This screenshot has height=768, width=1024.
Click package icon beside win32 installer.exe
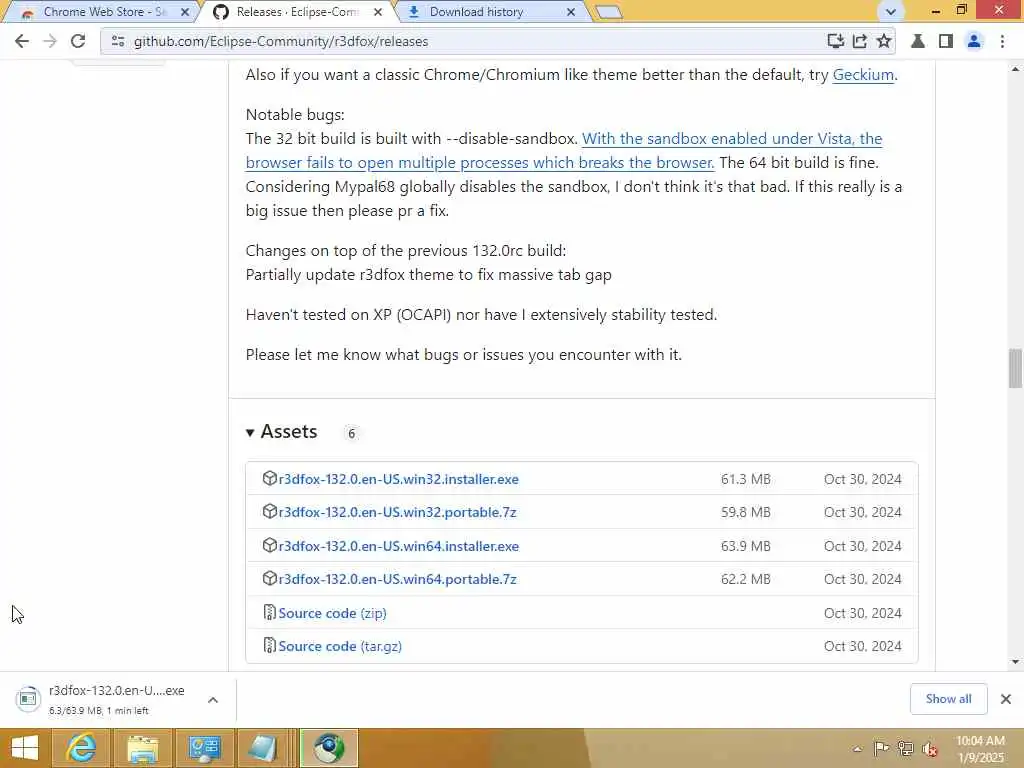tap(269, 478)
